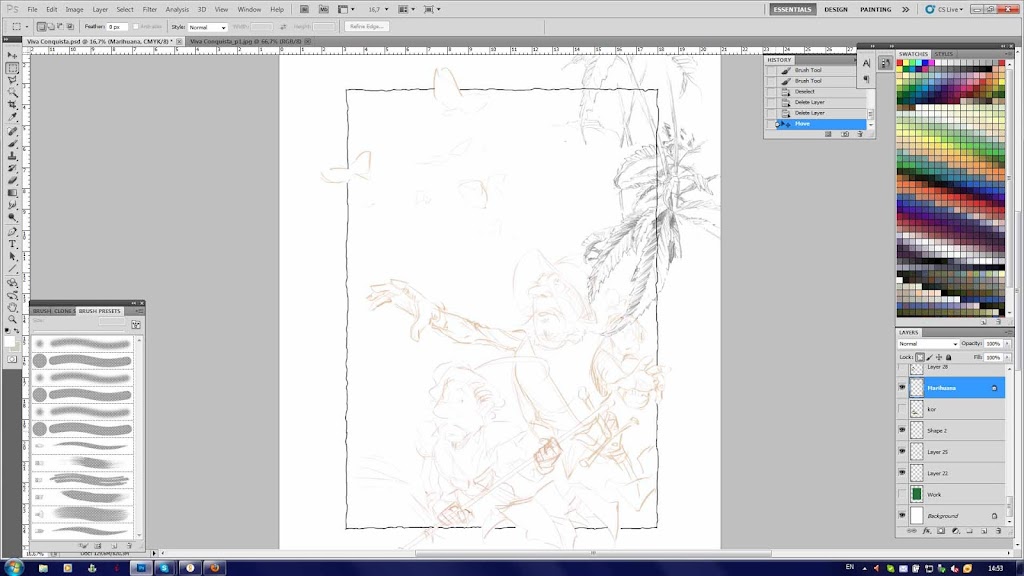Image resolution: width=1024 pixels, height=576 pixels.
Task: Hide Layer 22 visibility eye
Action: pos(902,473)
